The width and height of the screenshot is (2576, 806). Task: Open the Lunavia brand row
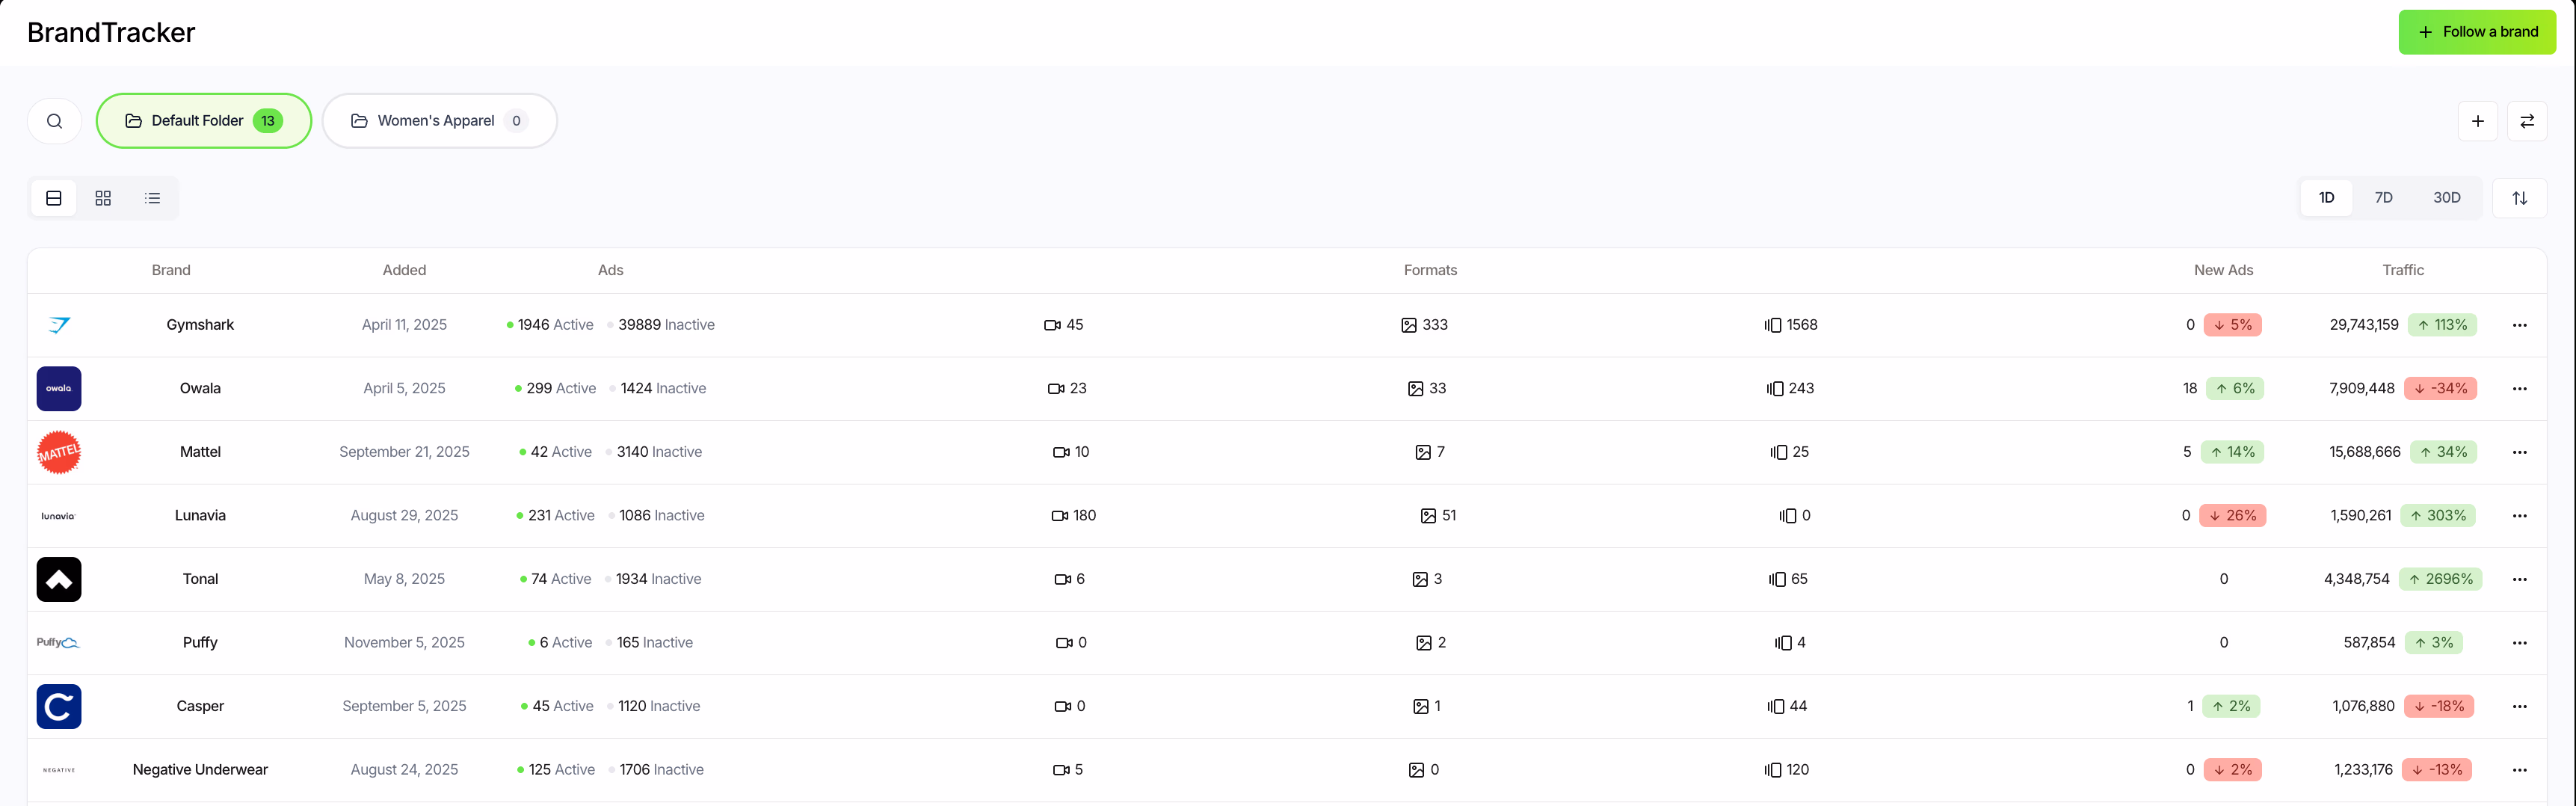click(200, 515)
